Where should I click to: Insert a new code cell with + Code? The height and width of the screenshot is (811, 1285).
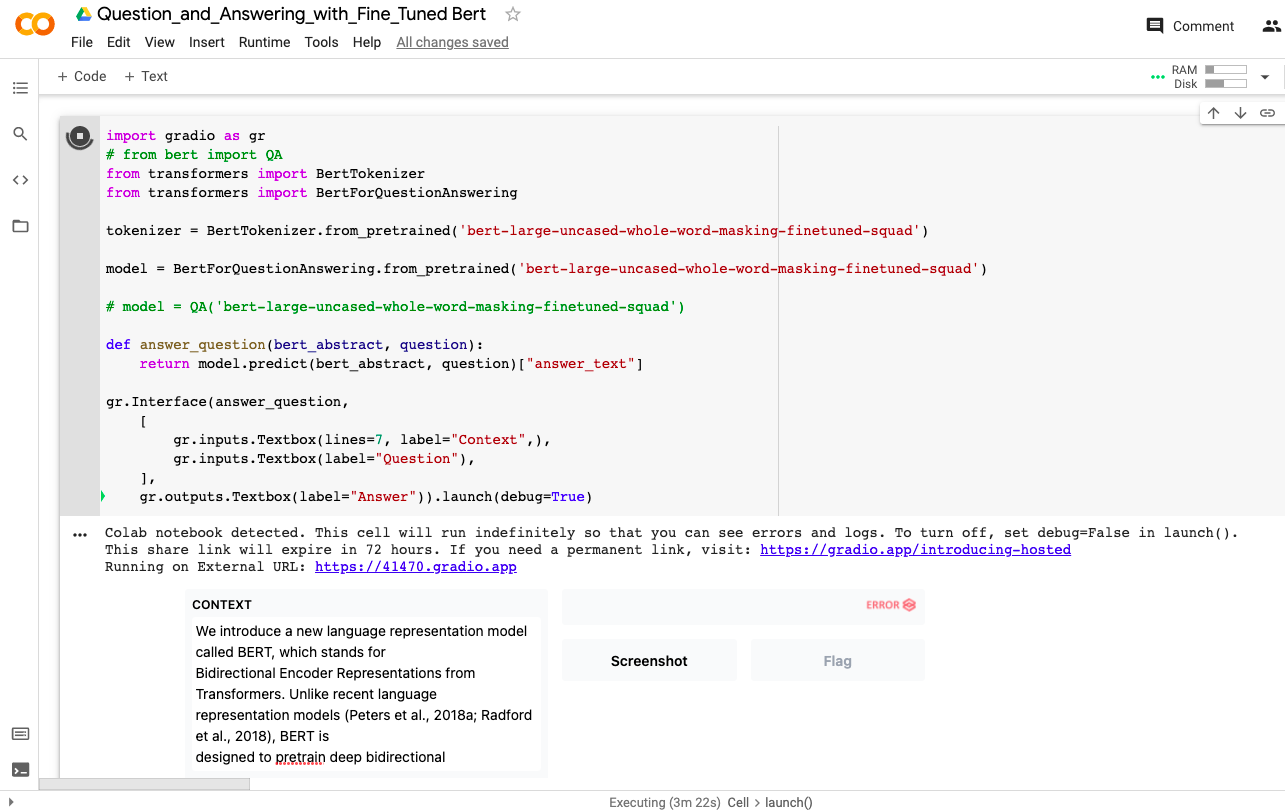[81, 76]
